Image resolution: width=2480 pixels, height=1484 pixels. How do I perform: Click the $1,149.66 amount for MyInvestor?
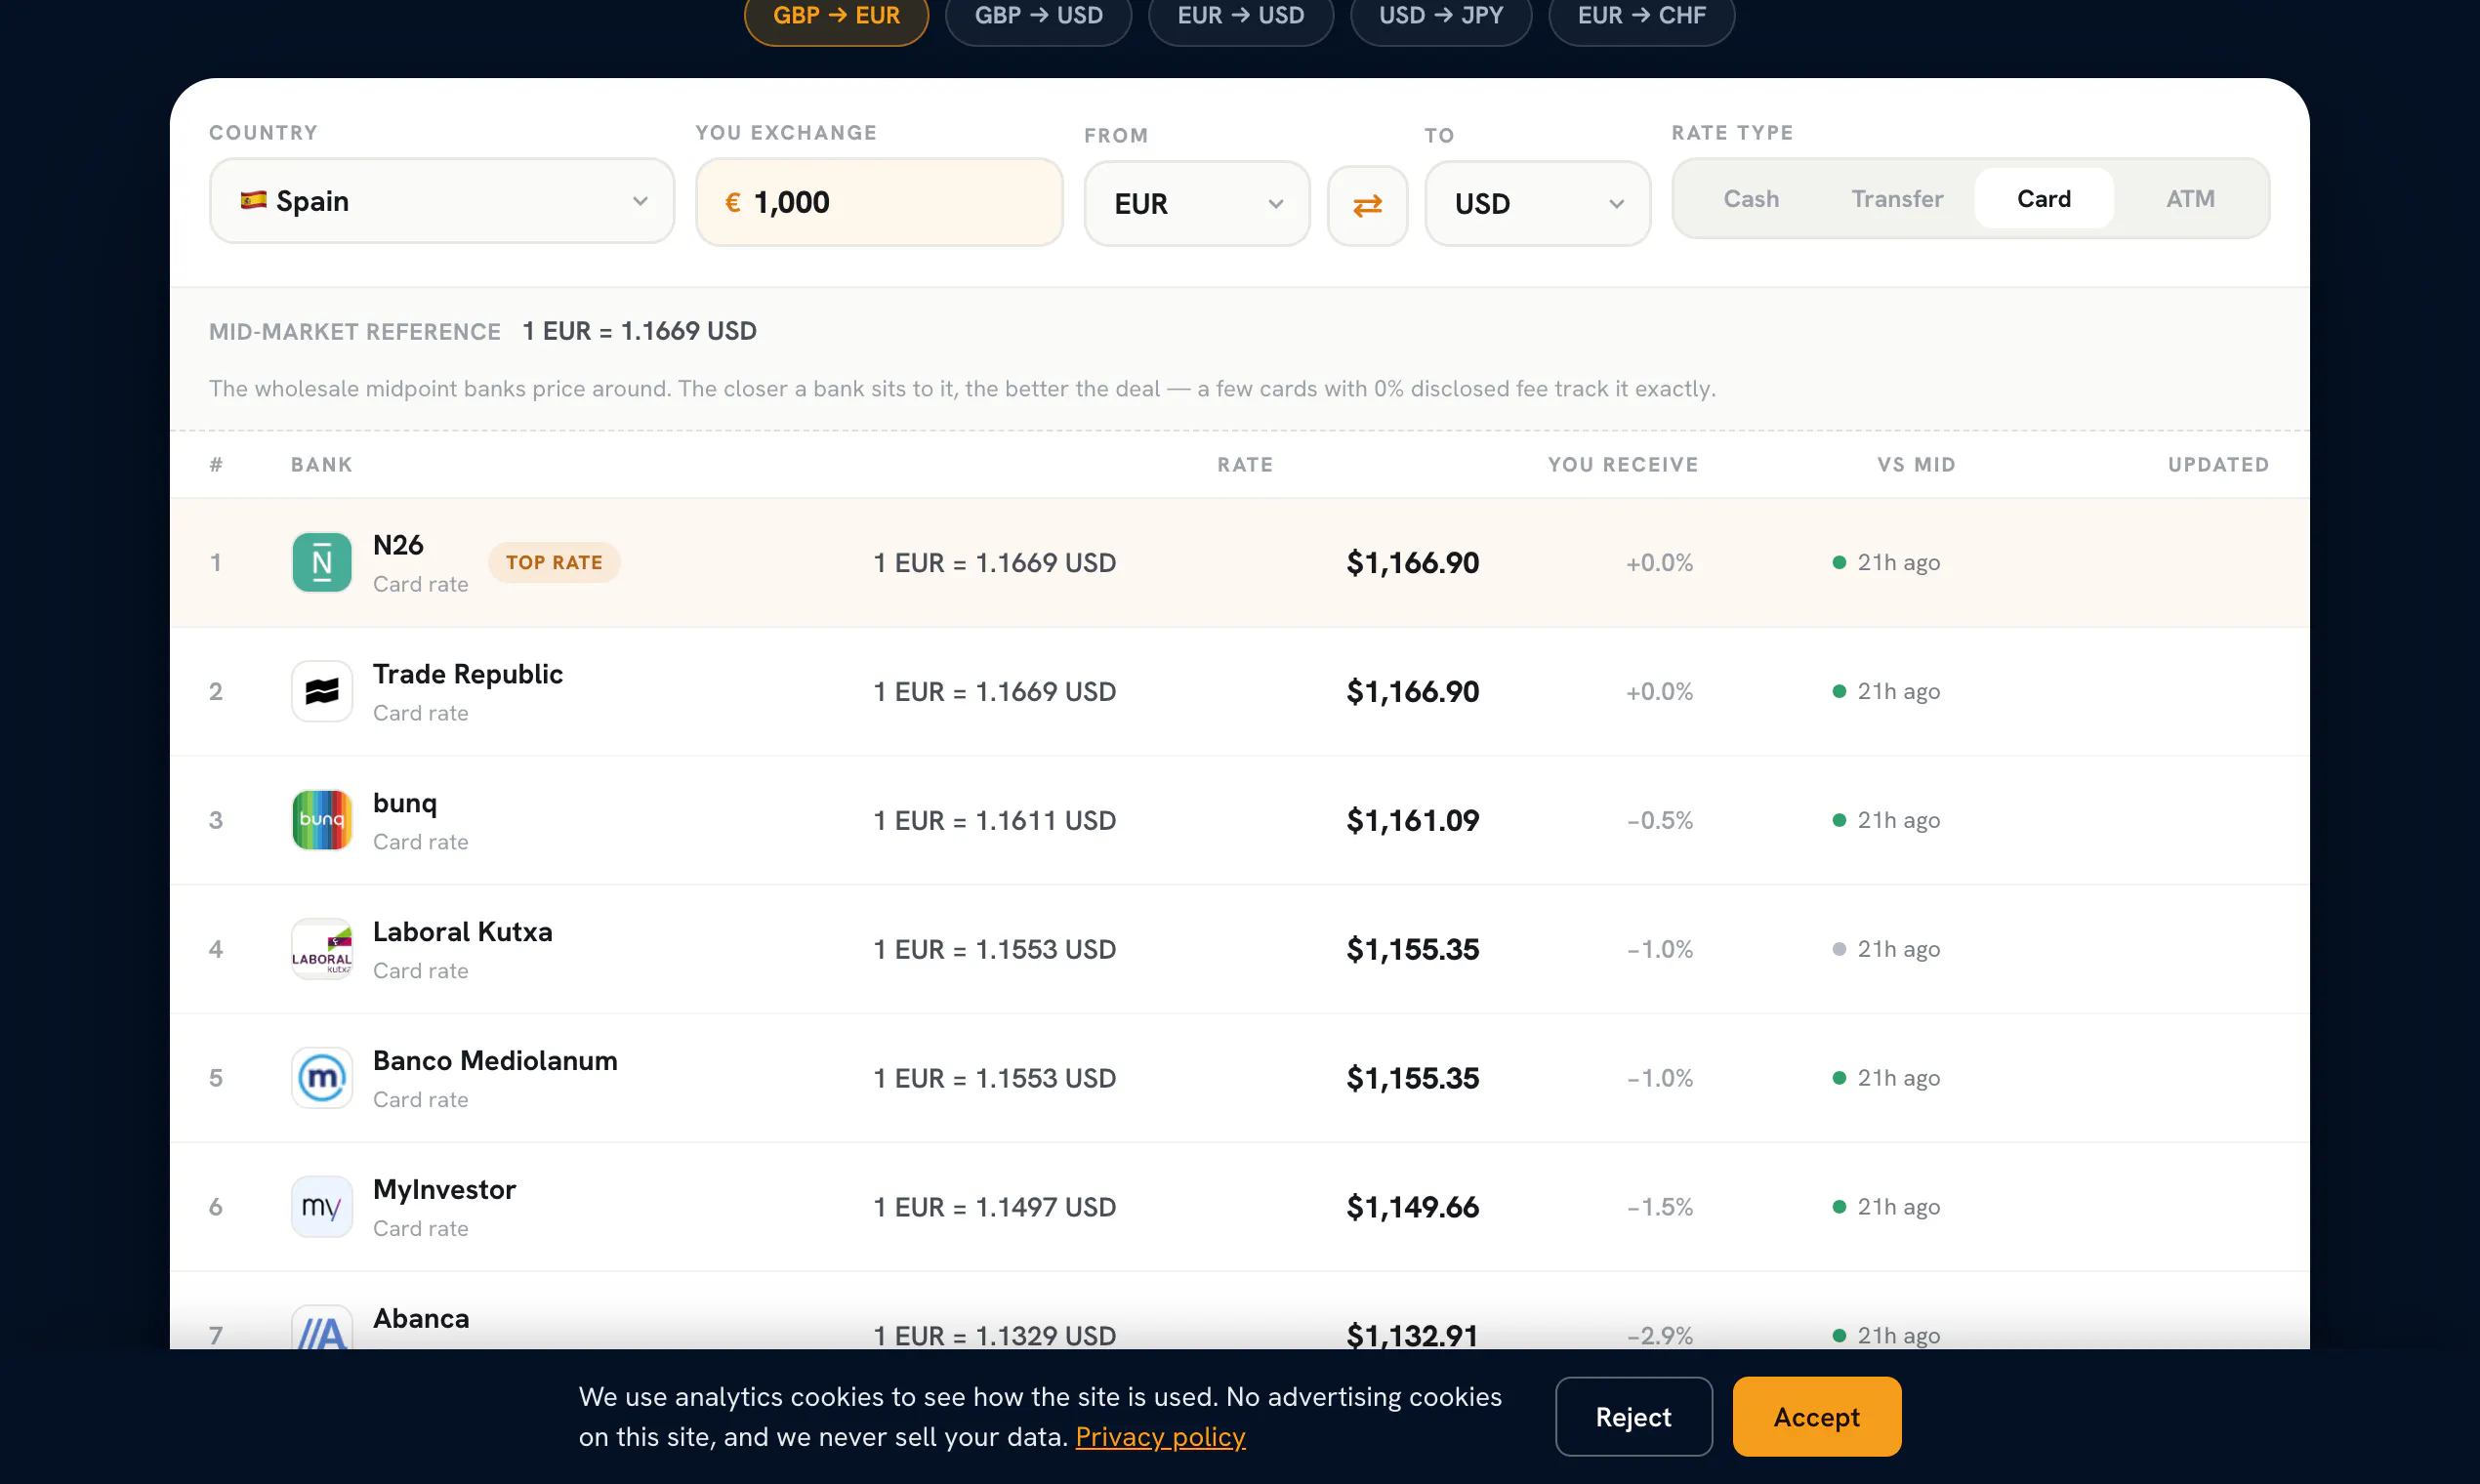pos(1412,1207)
